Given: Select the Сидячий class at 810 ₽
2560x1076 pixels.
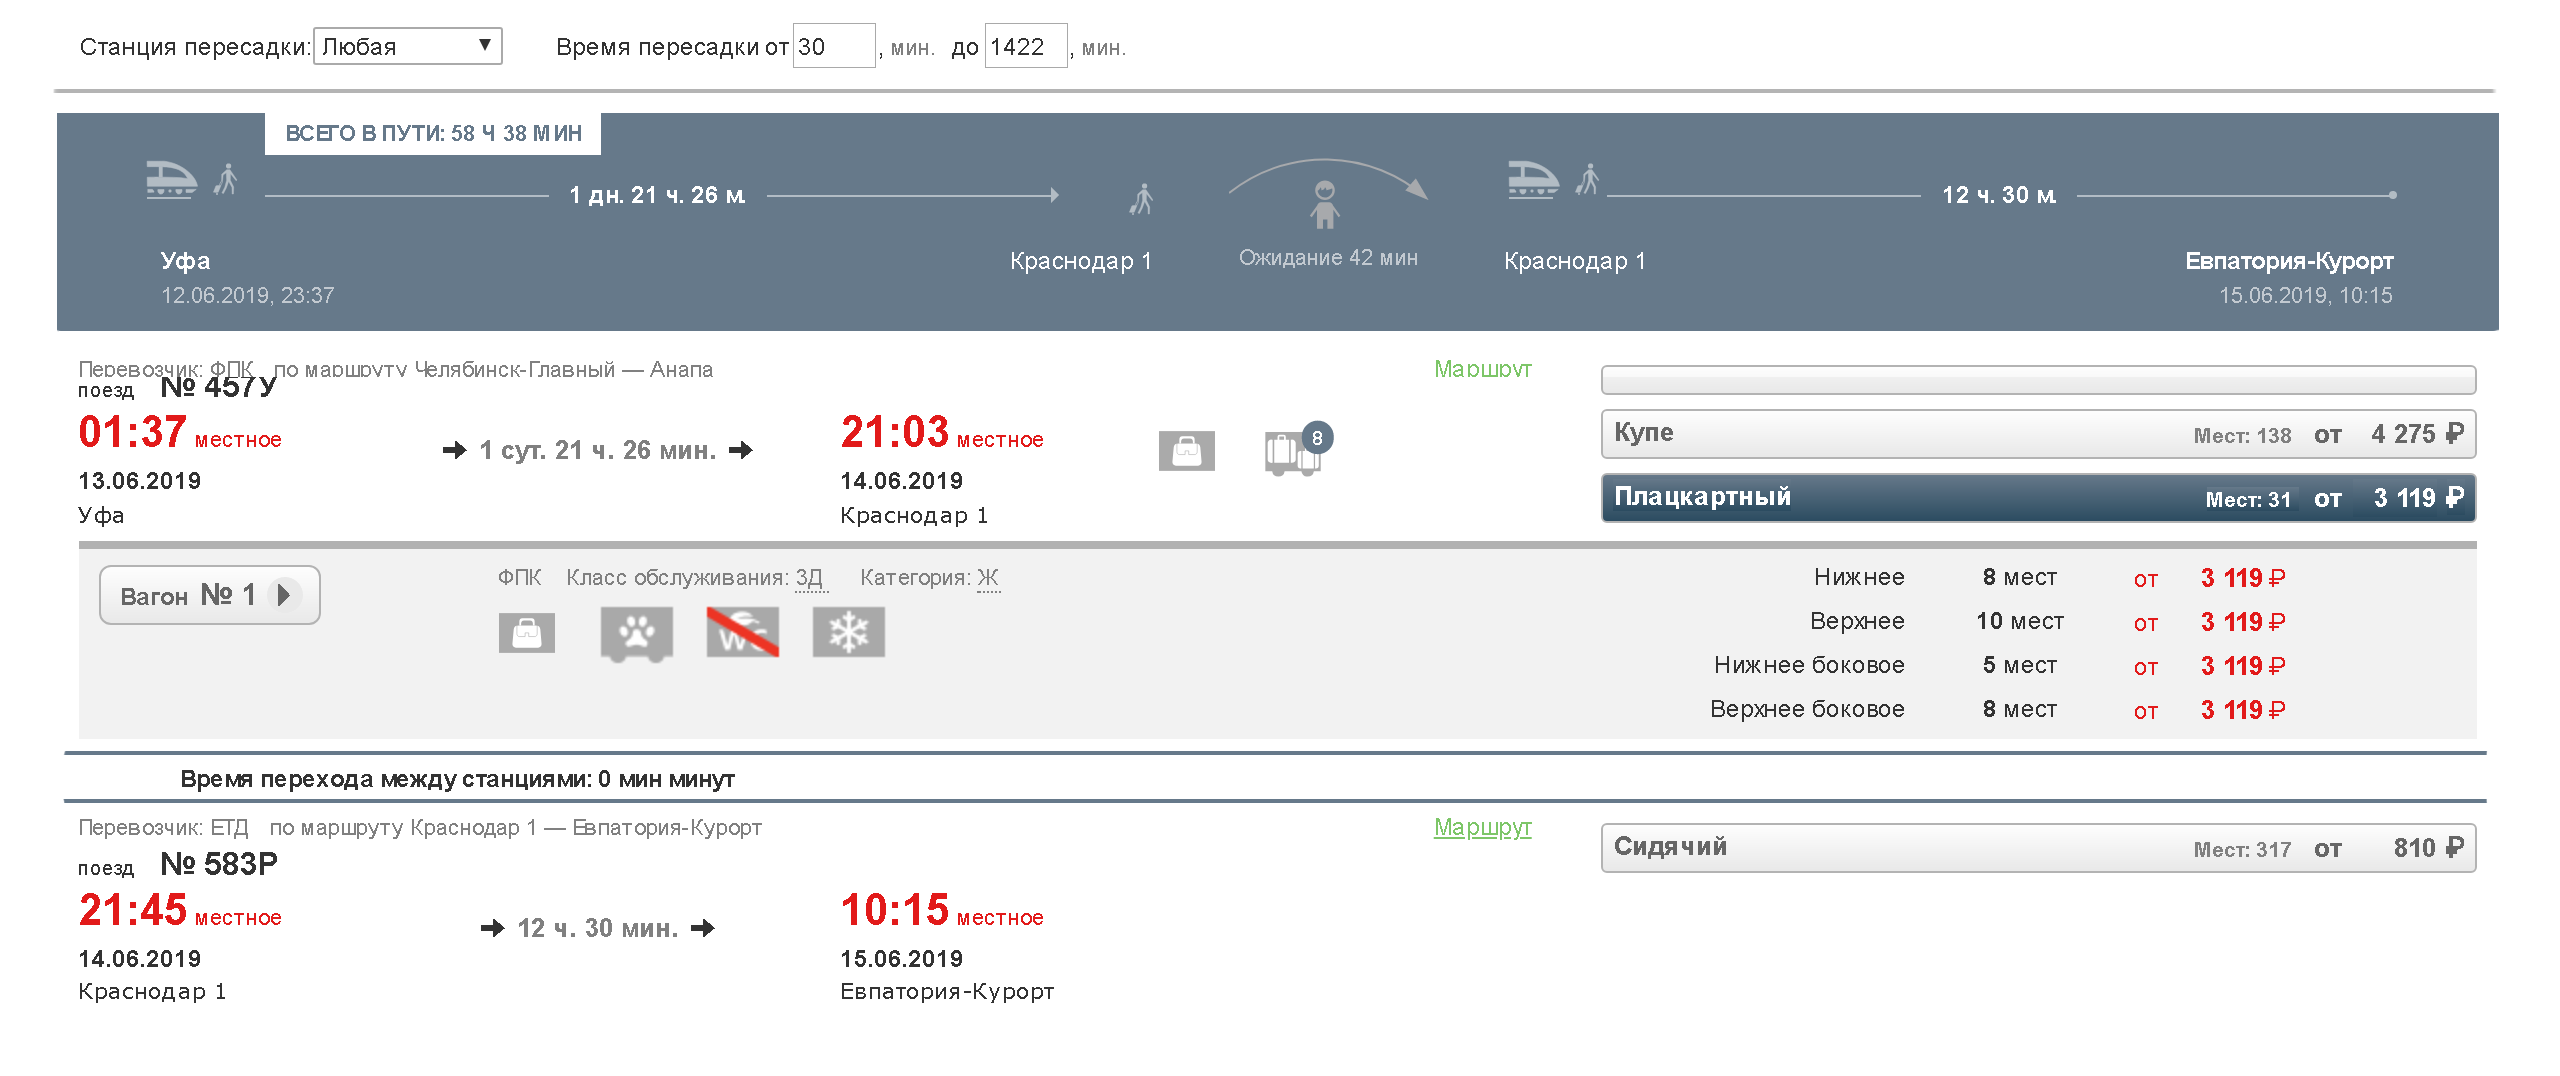Looking at the screenshot, I should 2038,848.
